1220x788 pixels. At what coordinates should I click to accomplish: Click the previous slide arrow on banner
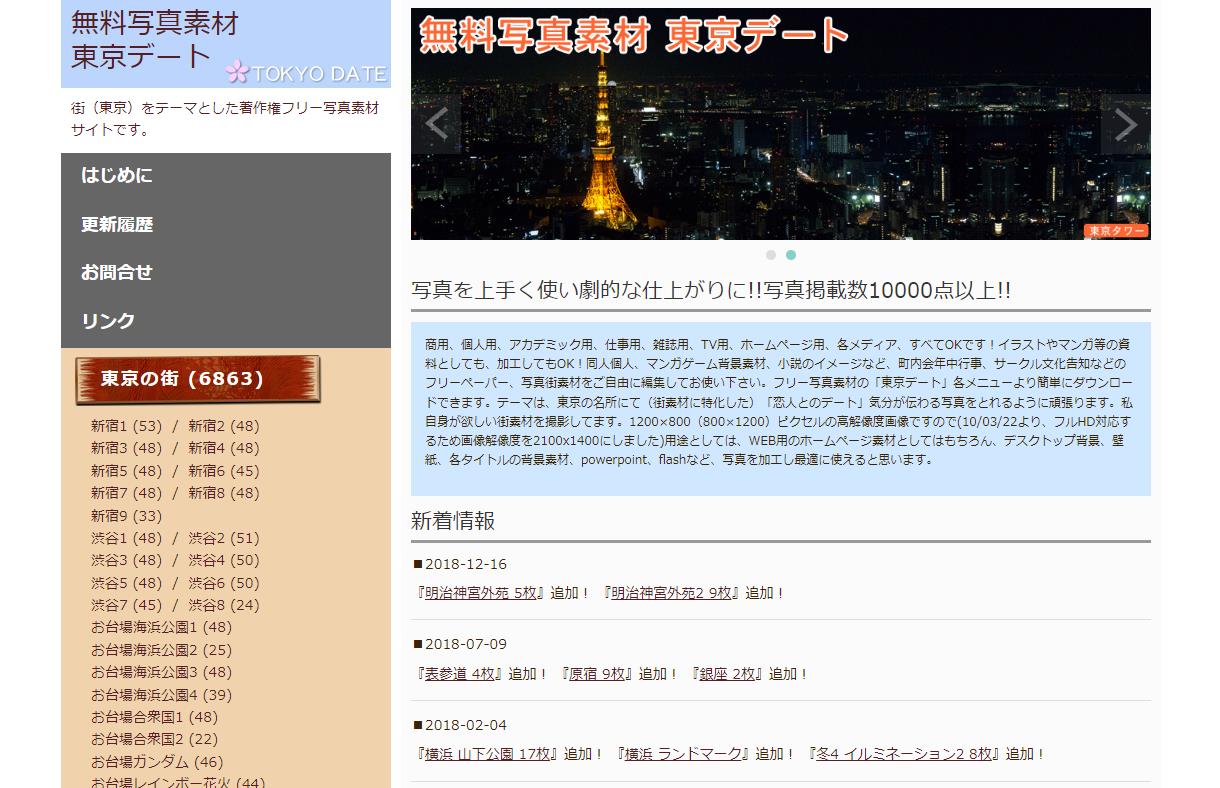click(436, 125)
